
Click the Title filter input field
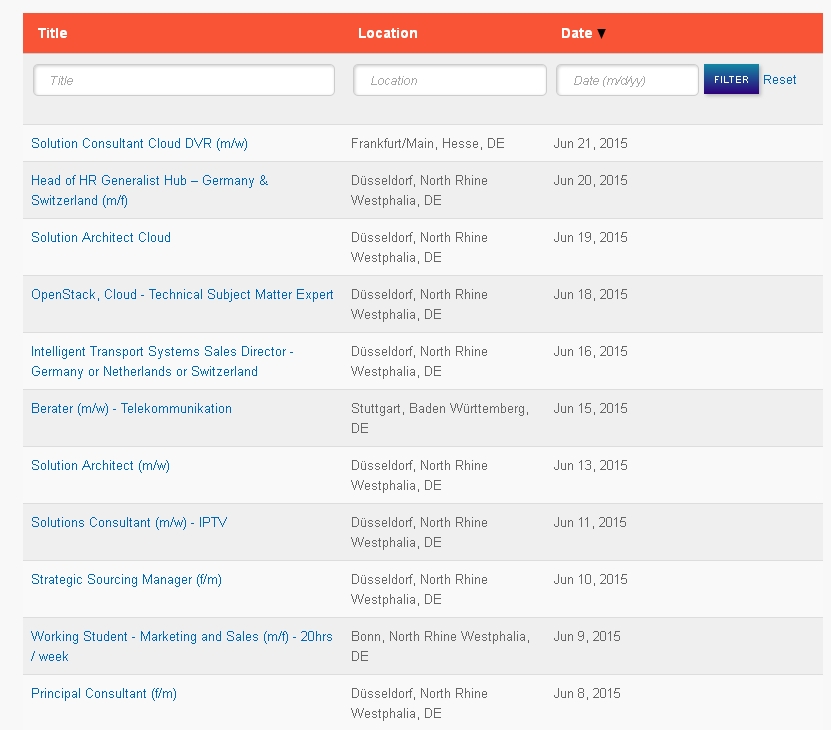click(184, 80)
